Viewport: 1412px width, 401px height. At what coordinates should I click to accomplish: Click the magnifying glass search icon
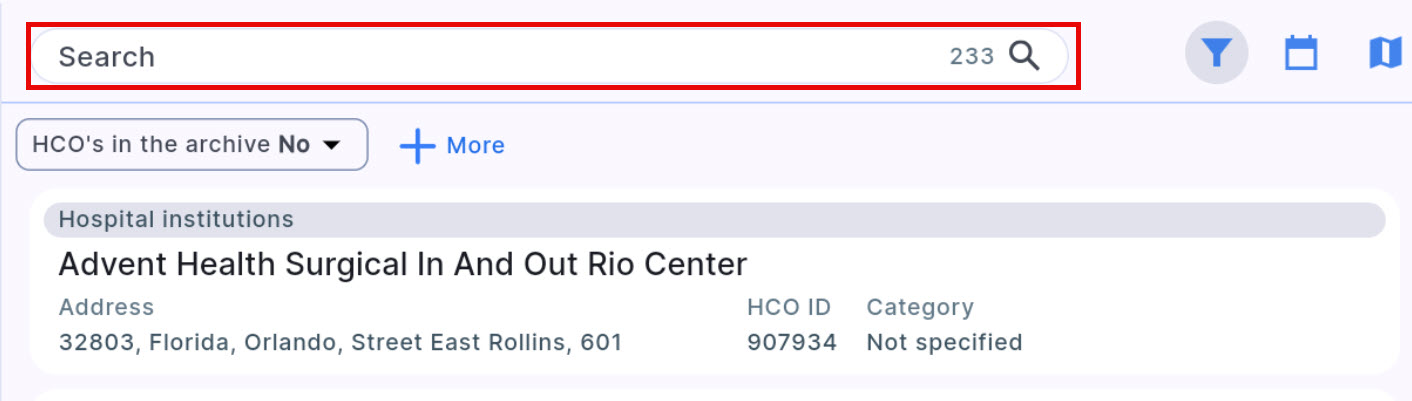[1024, 56]
